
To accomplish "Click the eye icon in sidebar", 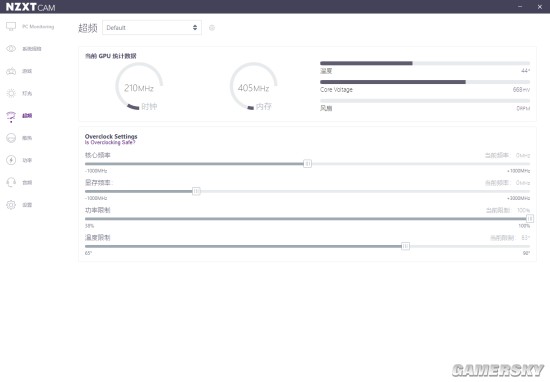I will coord(11,48).
